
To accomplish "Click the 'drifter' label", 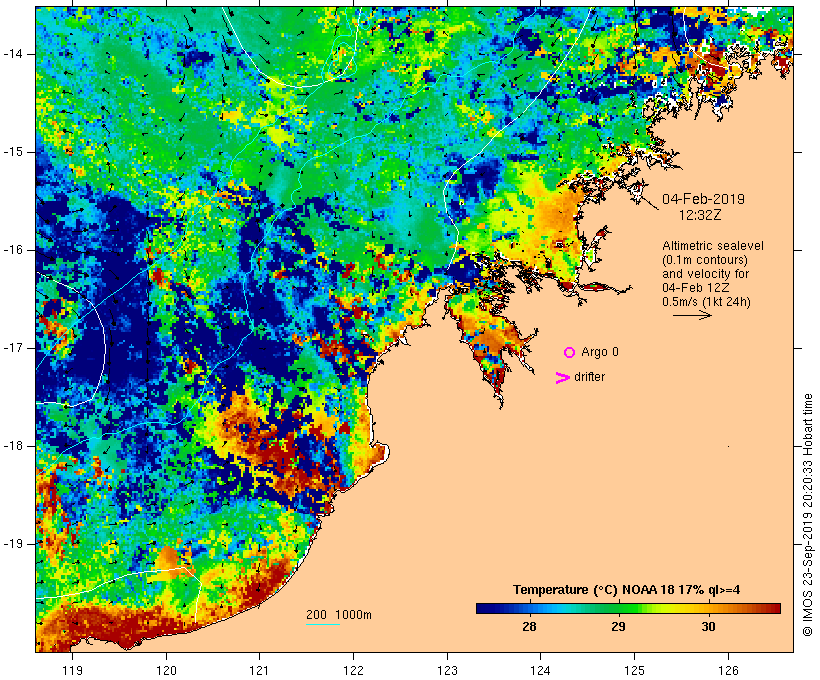I will pyautogui.click(x=589, y=377).
